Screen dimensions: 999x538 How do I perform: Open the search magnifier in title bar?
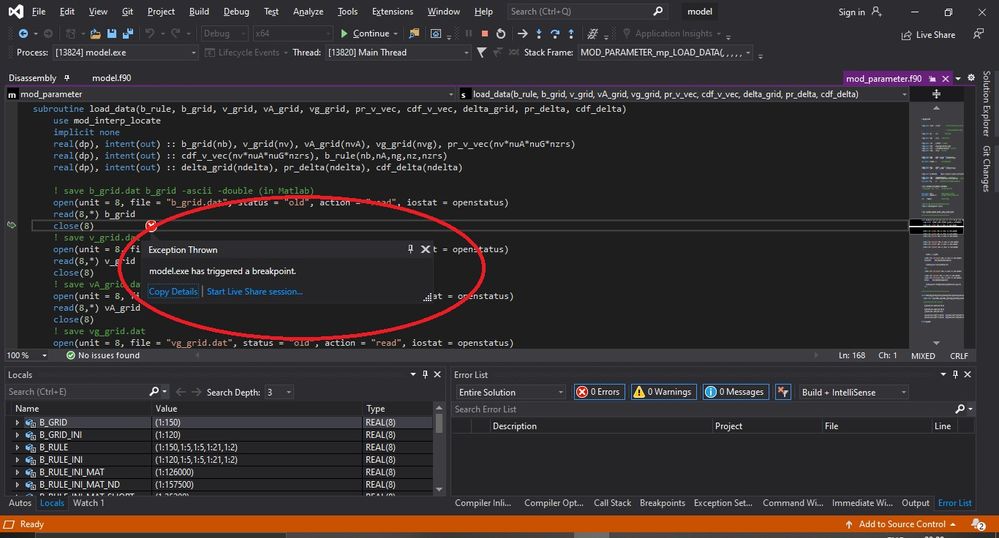[658, 11]
